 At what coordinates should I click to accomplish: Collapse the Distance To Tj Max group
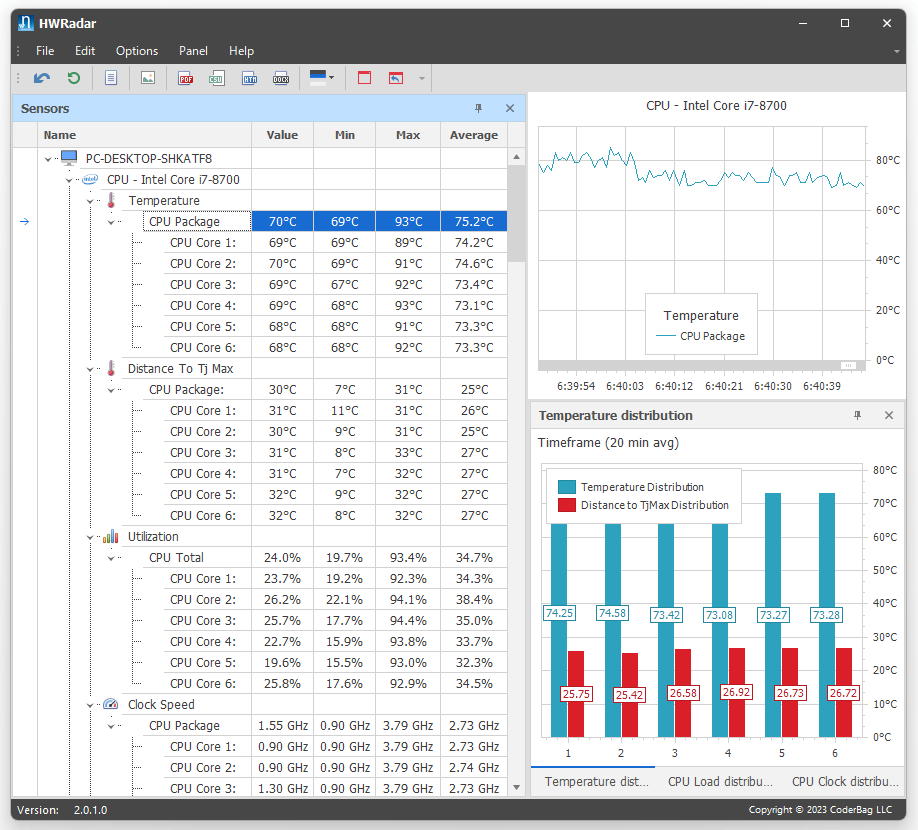point(90,369)
